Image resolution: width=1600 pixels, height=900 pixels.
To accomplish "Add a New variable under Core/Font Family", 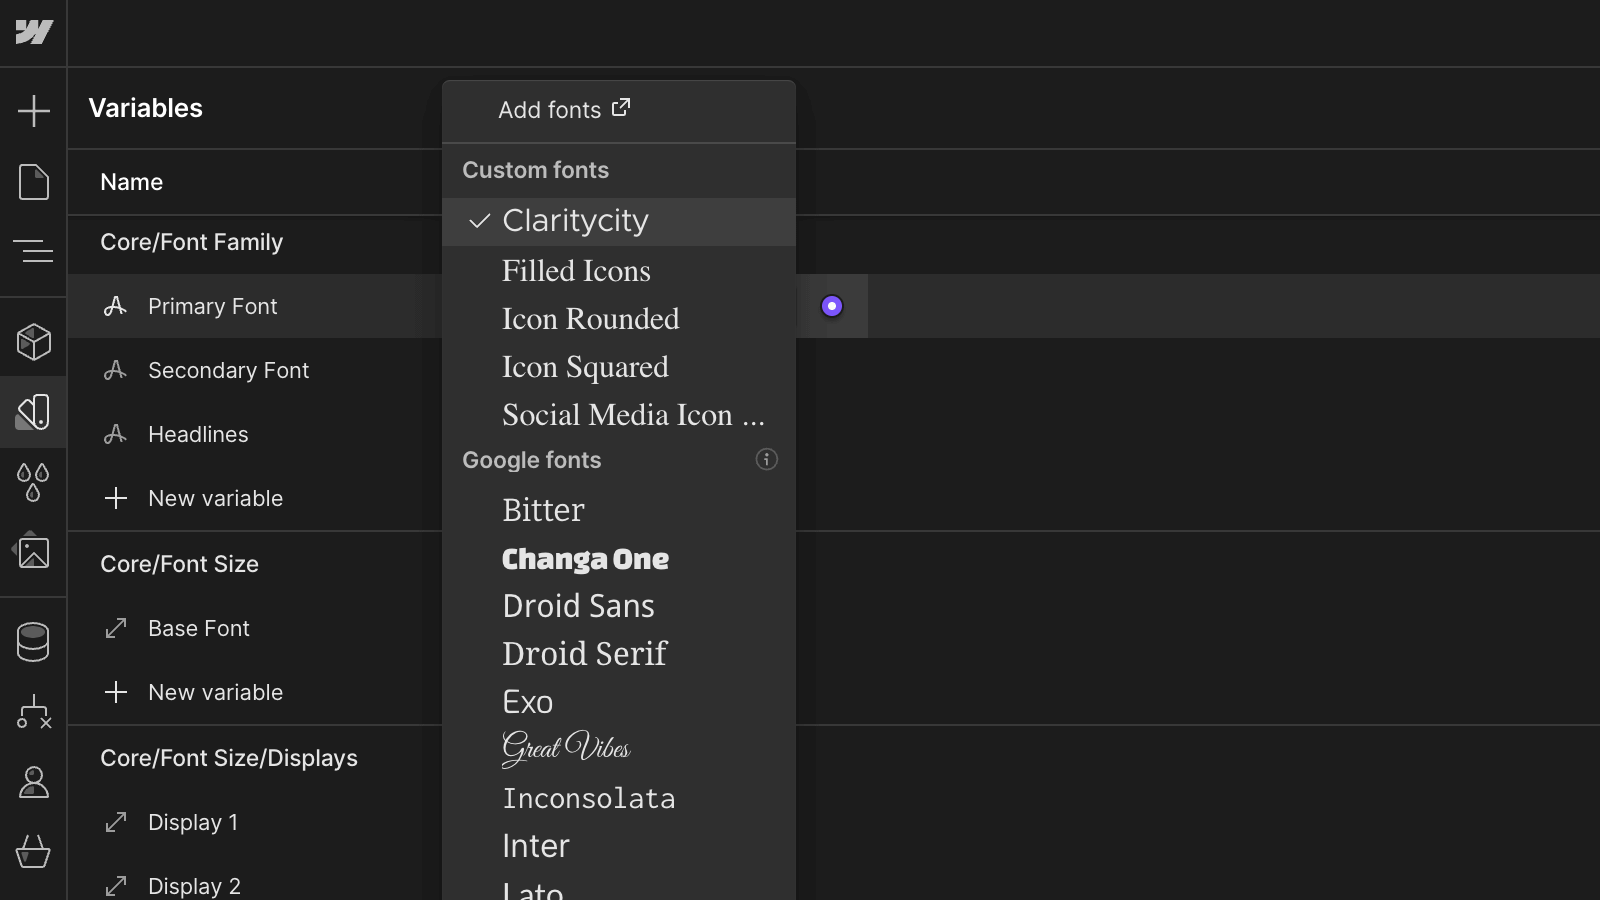I will pos(216,497).
